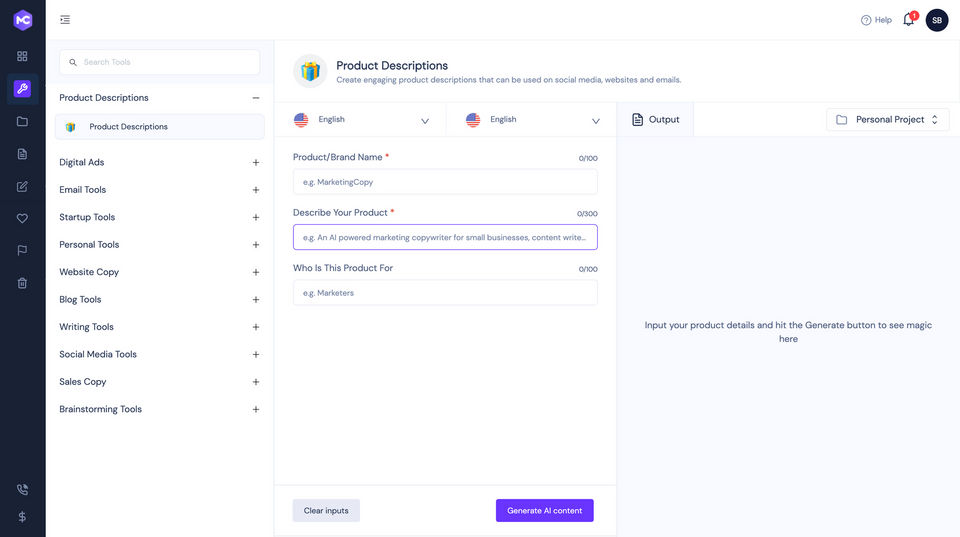The image size is (960, 537).
Task: Open the documents page icon in sidebar
Action: pos(22,154)
